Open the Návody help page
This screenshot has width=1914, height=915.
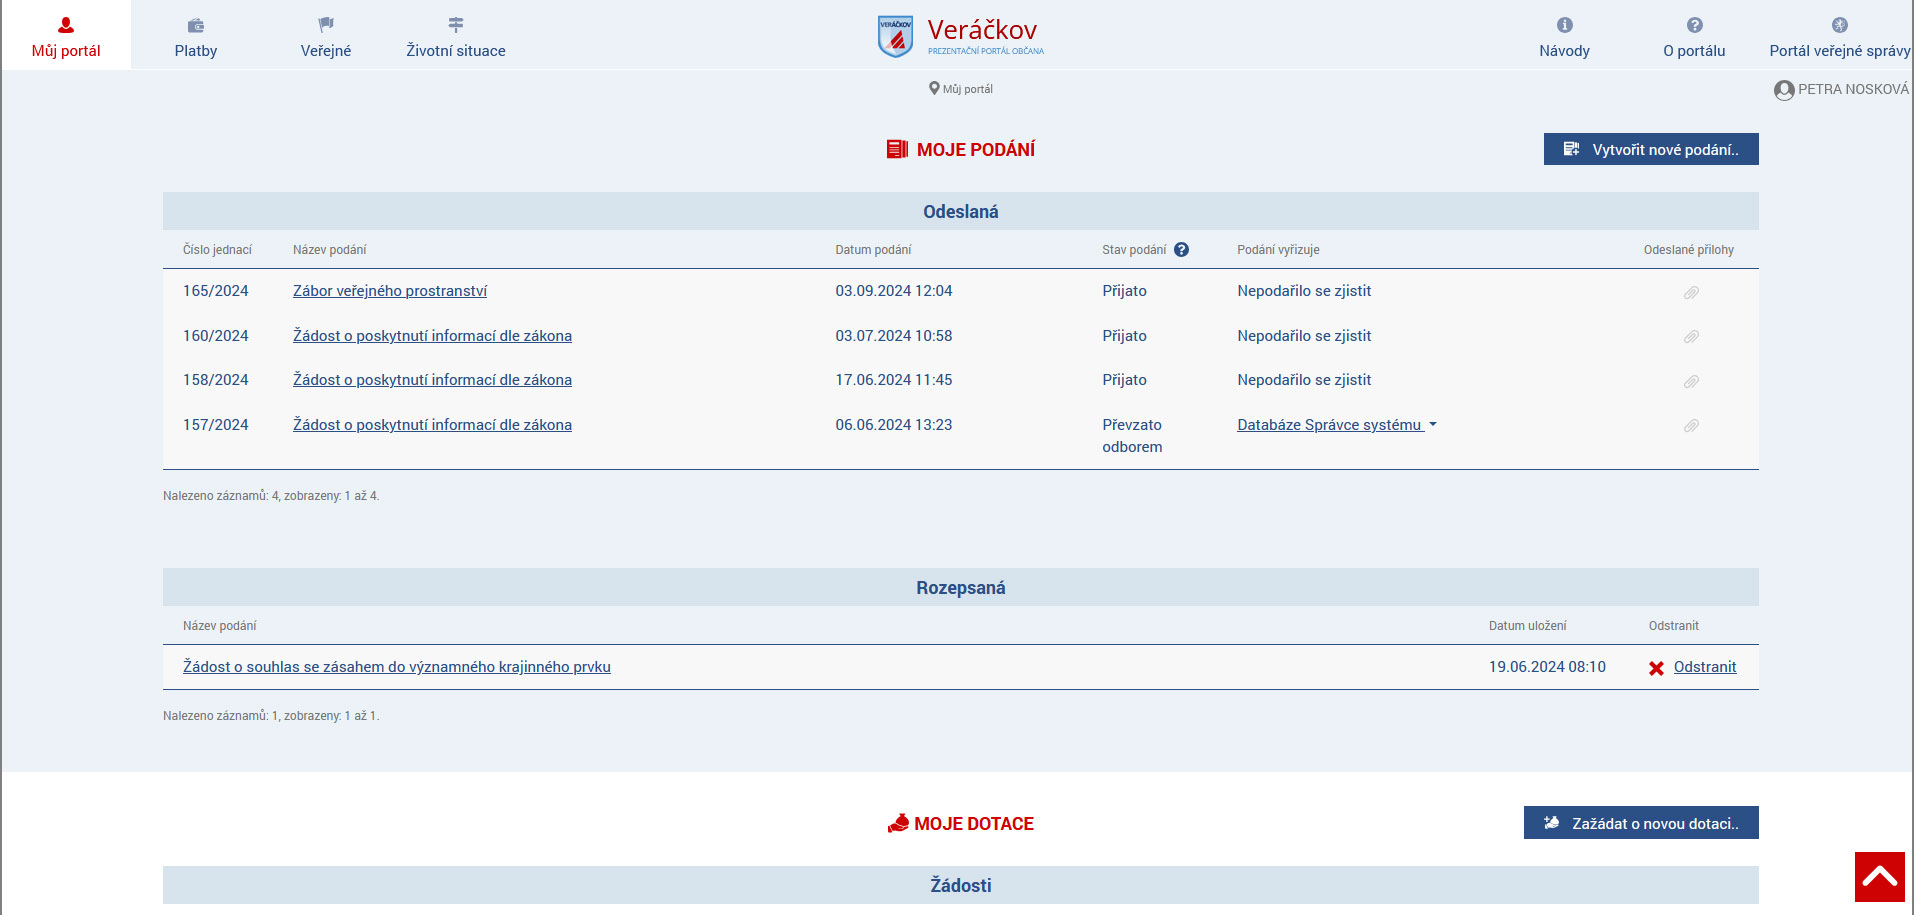[1564, 37]
